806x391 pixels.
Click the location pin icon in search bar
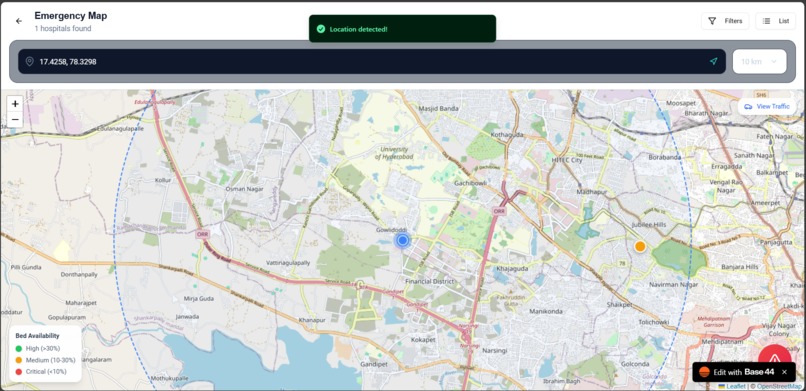pos(29,62)
